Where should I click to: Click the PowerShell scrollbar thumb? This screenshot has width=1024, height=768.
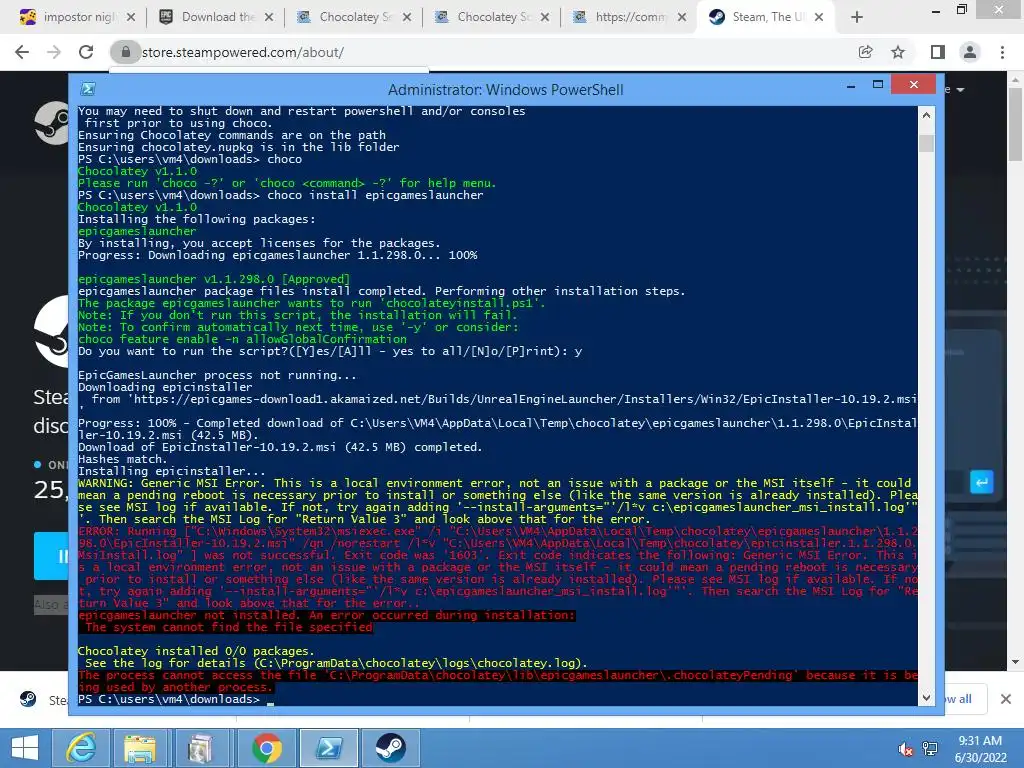[x=926, y=143]
